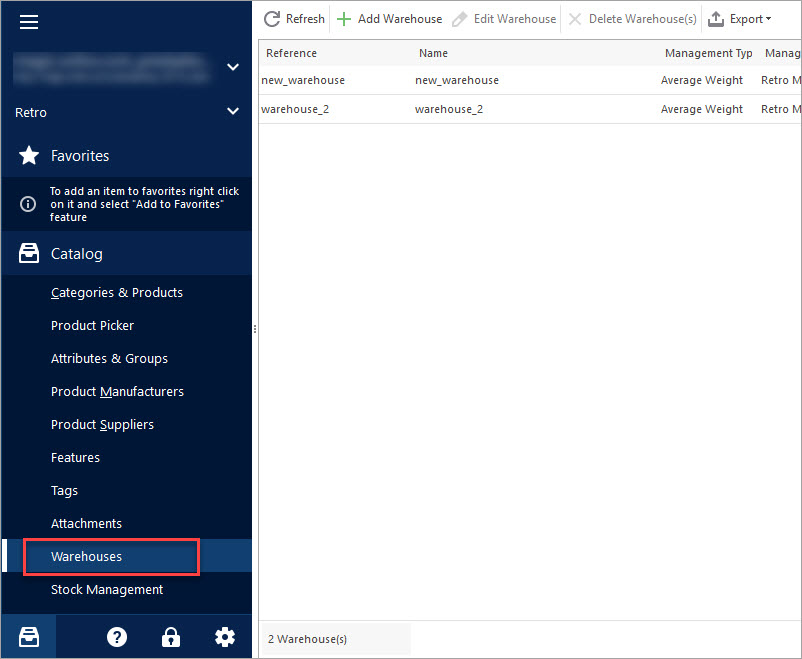Open Features menu item
The height and width of the screenshot is (659, 802).
pyautogui.click(x=75, y=457)
